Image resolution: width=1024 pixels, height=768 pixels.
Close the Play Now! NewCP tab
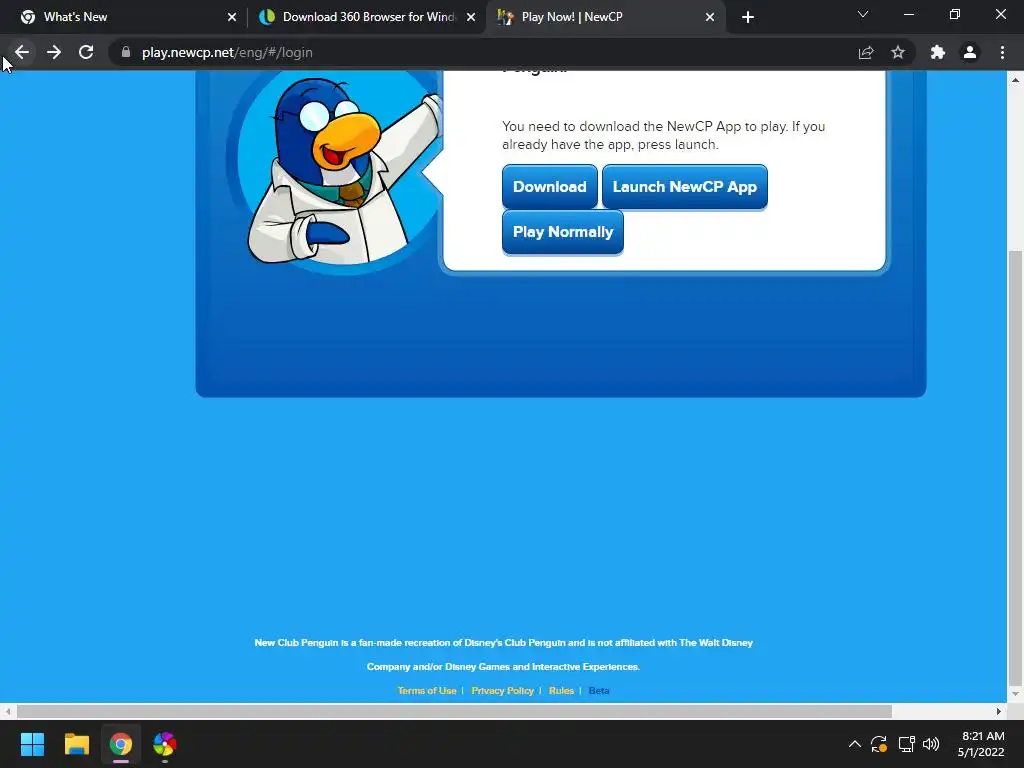(710, 17)
